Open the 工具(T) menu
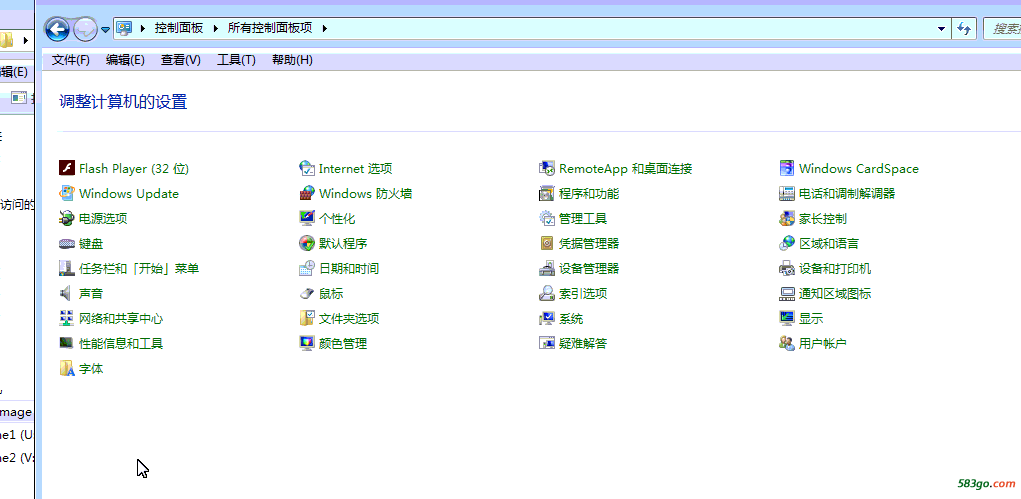This screenshot has width=1021, height=499. pos(236,60)
